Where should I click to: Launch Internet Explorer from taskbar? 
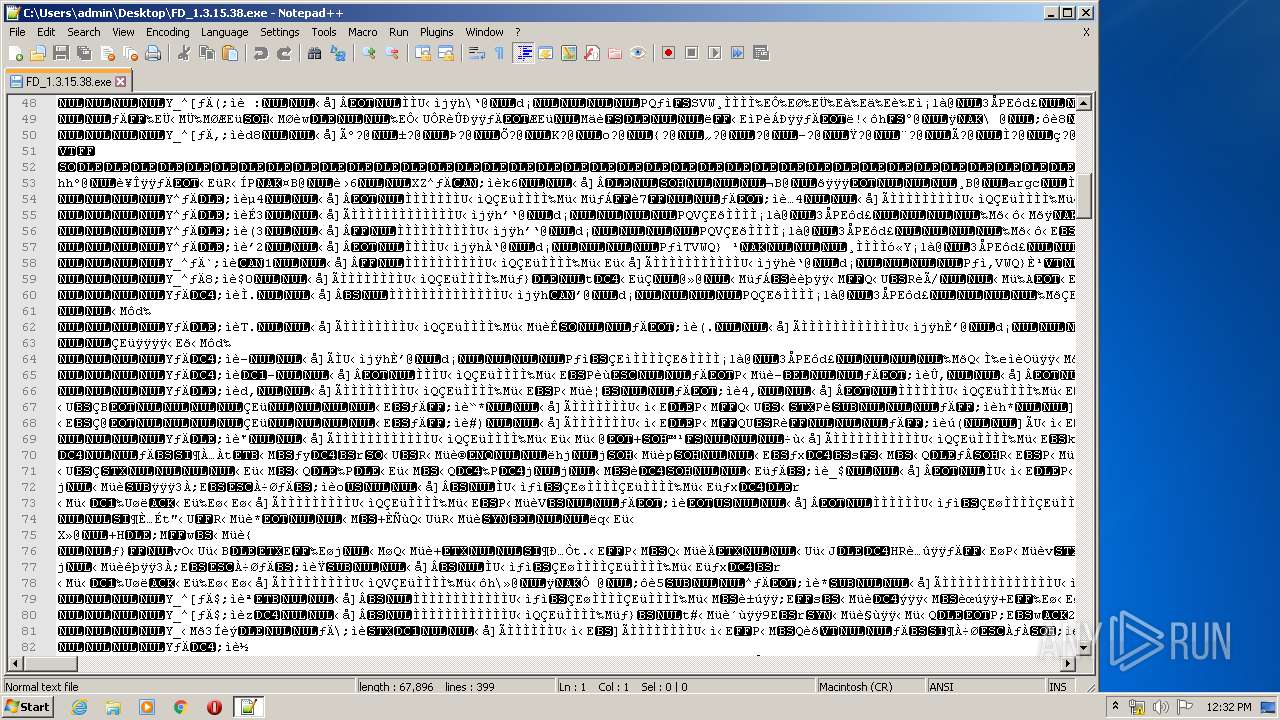tap(79, 707)
